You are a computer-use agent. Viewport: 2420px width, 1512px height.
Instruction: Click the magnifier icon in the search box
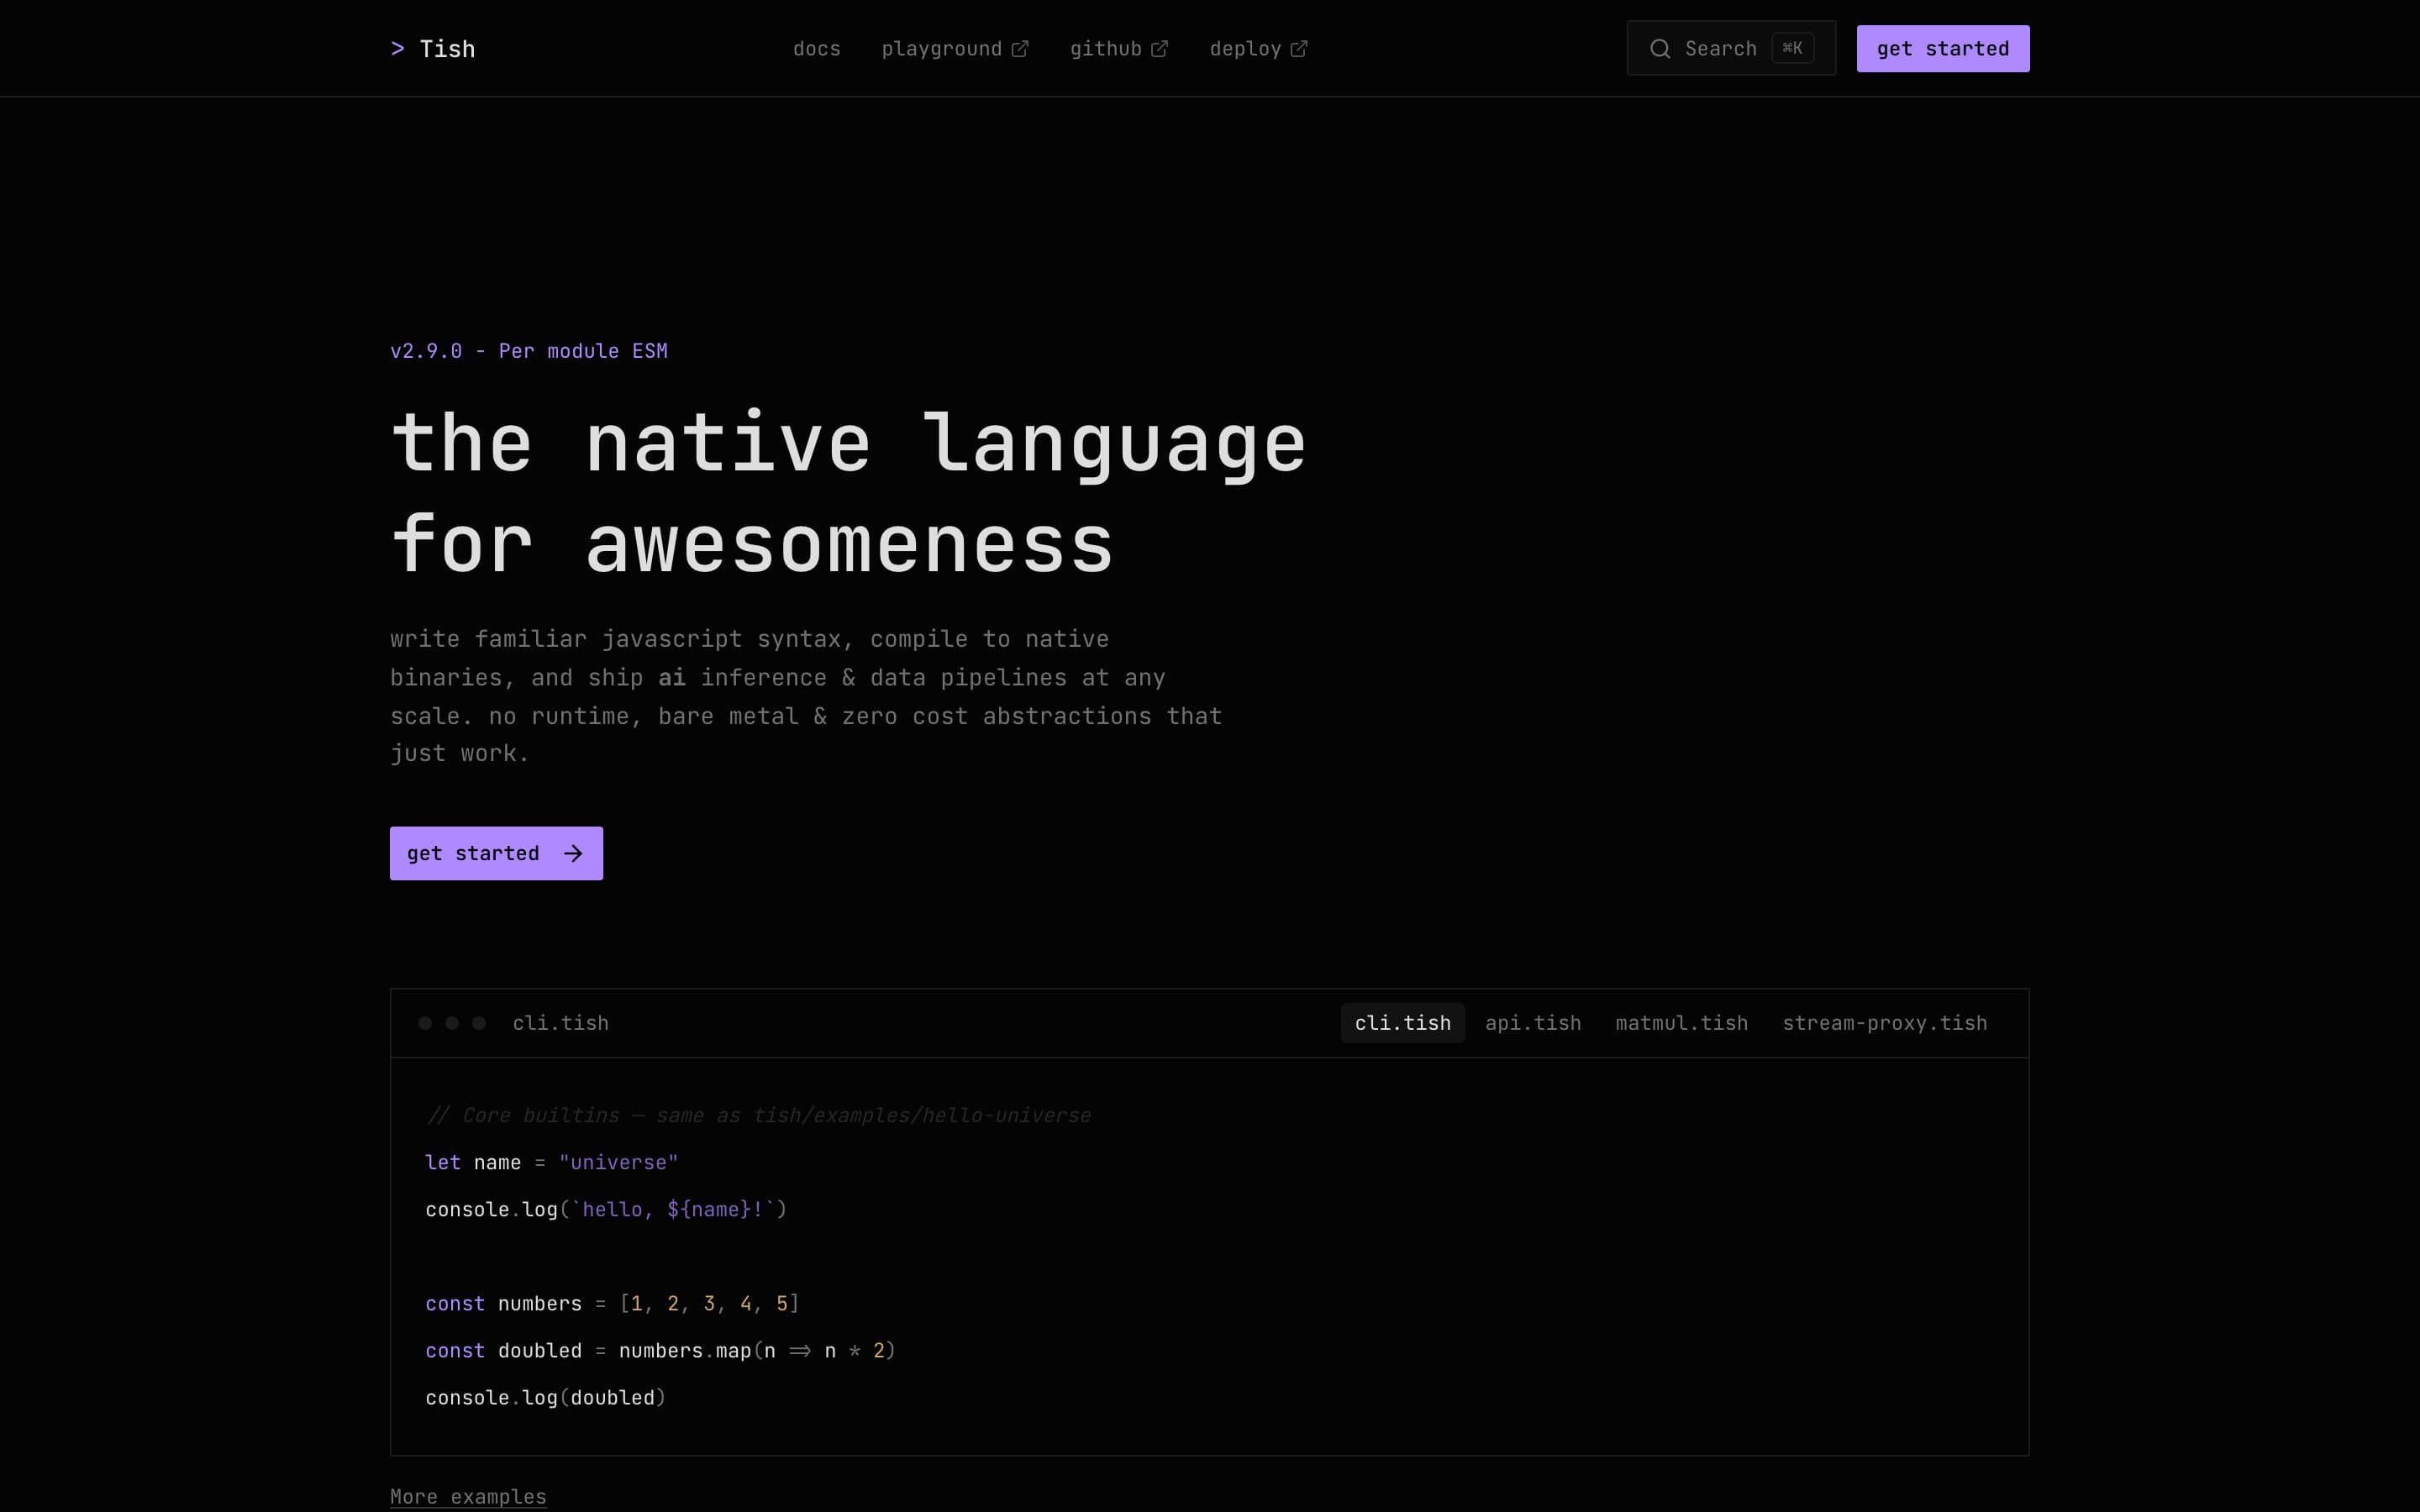pos(1660,49)
